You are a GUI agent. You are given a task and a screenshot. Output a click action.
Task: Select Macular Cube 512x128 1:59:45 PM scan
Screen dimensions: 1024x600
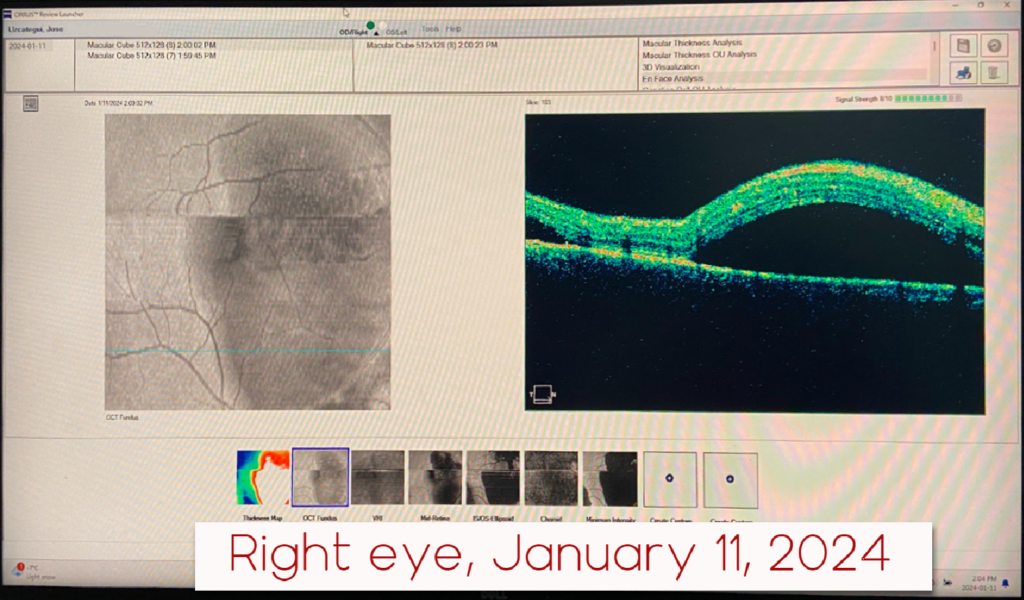[152, 56]
